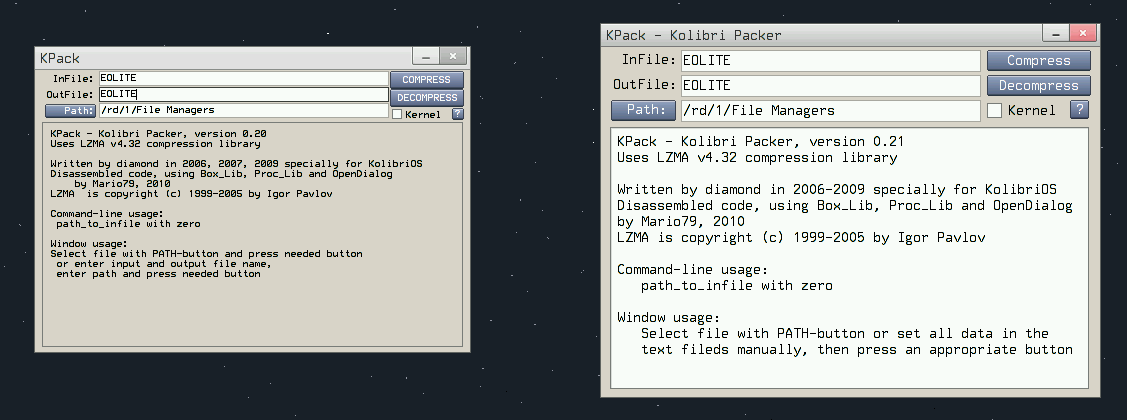Click 'Window usage:' heading in Kolibri Packer
1127x420 pixels.
pyautogui.click(x=668, y=318)
